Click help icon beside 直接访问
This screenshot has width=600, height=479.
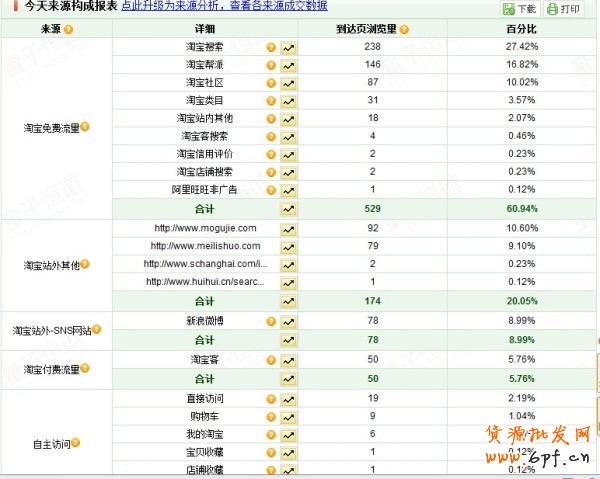click(x=271, y=399)
